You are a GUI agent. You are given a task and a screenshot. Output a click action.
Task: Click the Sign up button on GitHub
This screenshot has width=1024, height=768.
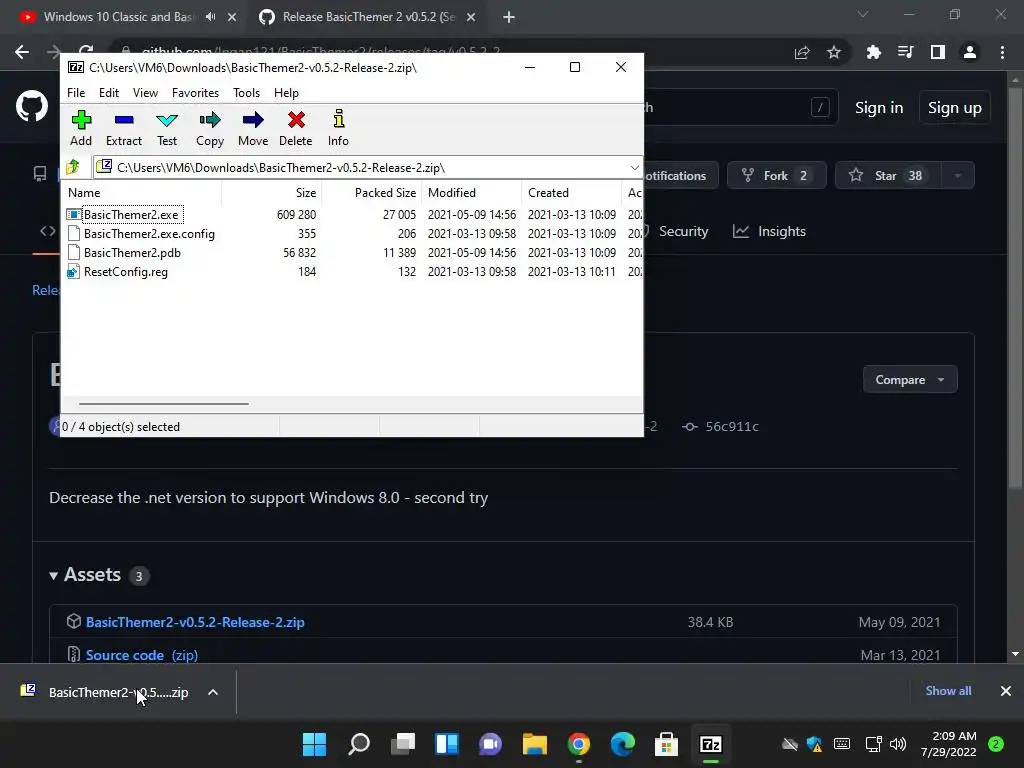tap(955, 108)
